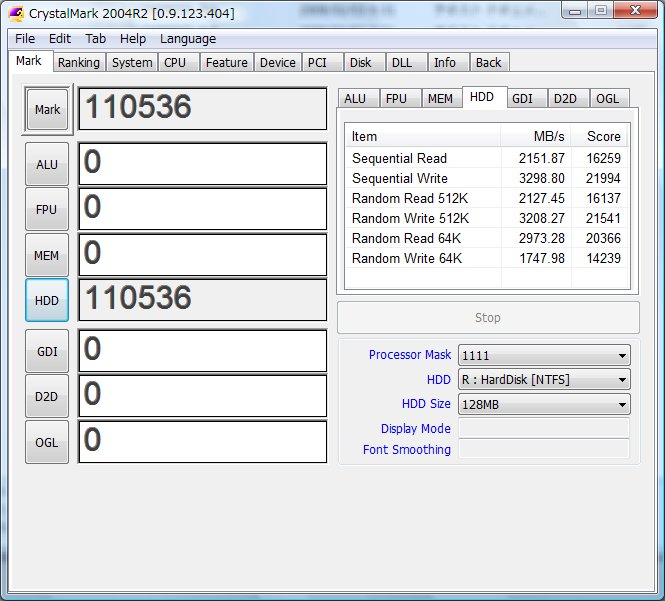The height and width of the screenshot is (601, 665).
Task: Run the HDD benchmark button
Action: pos(47,300)
